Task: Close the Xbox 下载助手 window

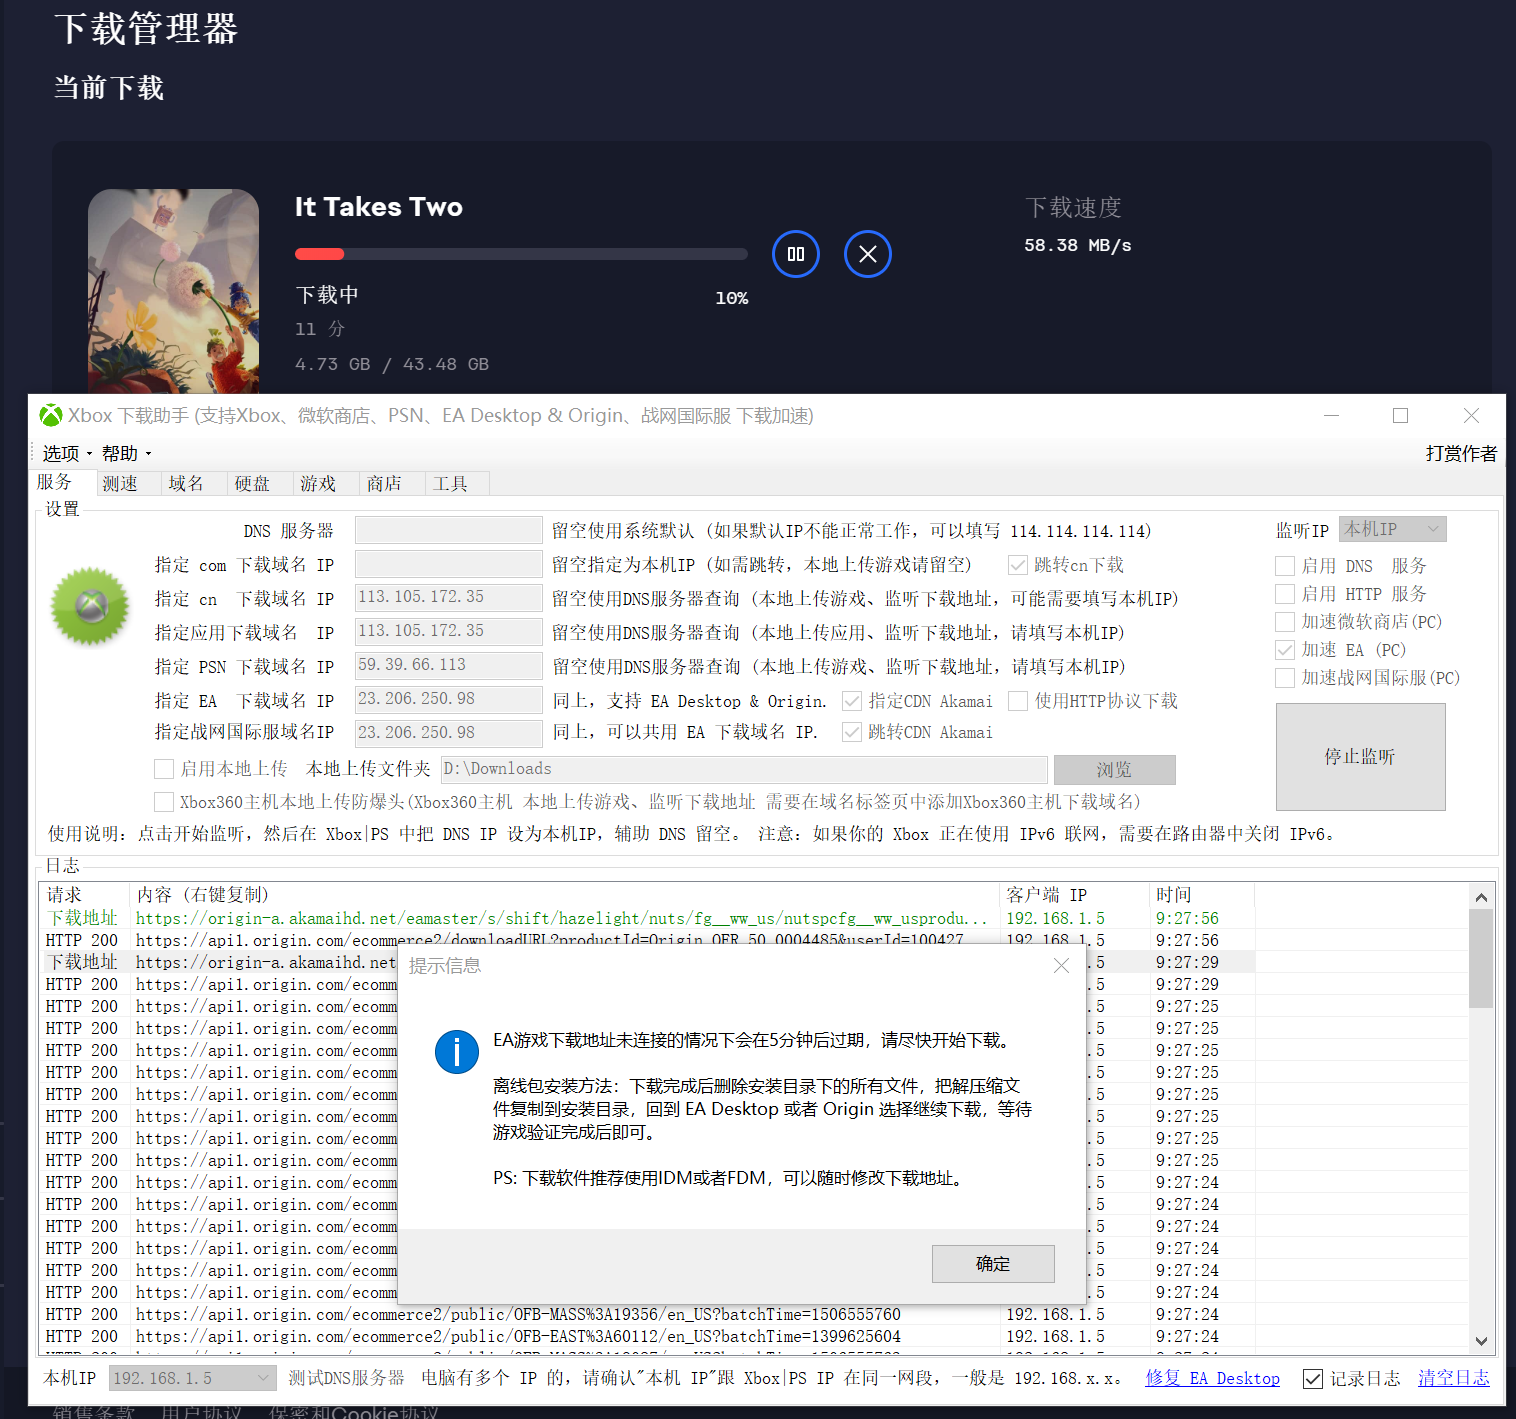Action: tap(1470, 415)
